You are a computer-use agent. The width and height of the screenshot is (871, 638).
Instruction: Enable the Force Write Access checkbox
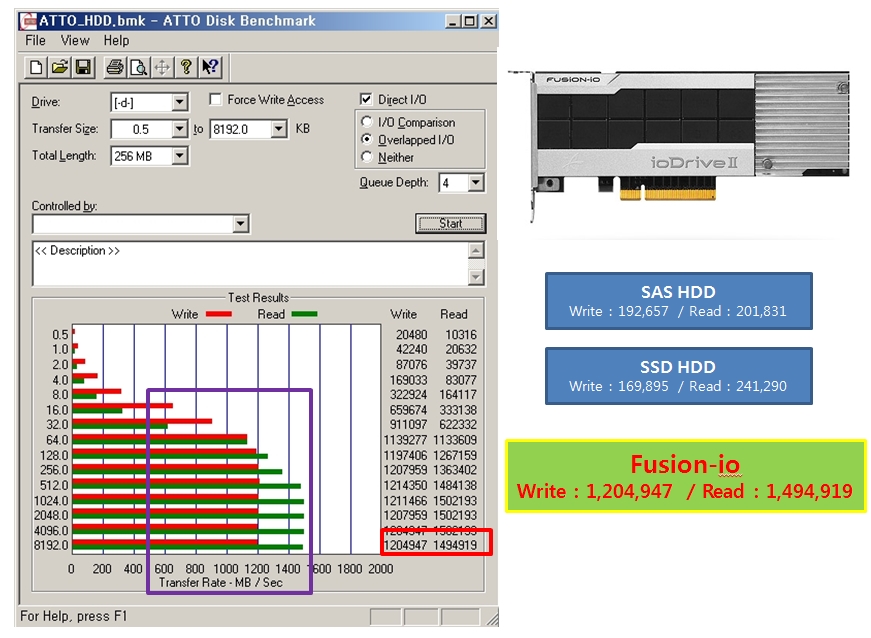point(216,99)
